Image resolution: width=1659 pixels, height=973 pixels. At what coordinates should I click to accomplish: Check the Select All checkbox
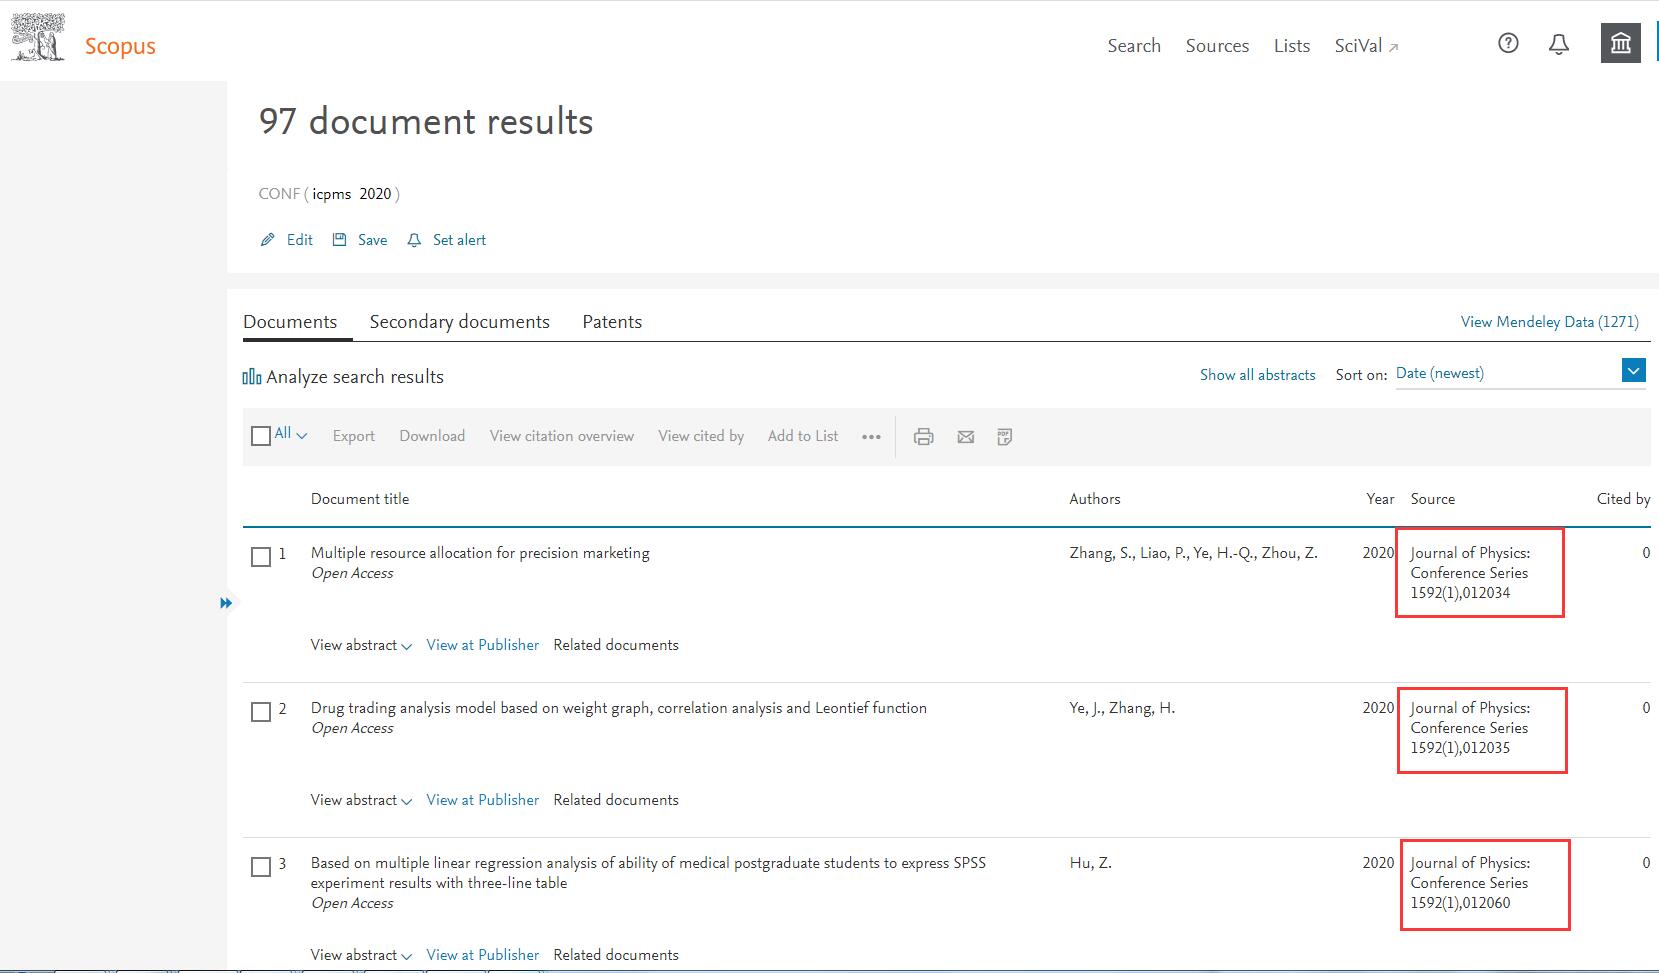(261, 436)
